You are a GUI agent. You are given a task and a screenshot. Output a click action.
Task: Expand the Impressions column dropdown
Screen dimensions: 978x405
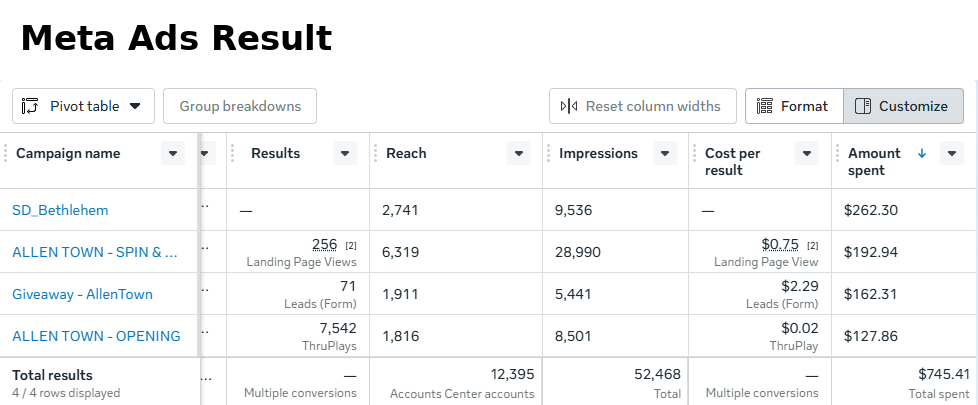coord(665,154)
